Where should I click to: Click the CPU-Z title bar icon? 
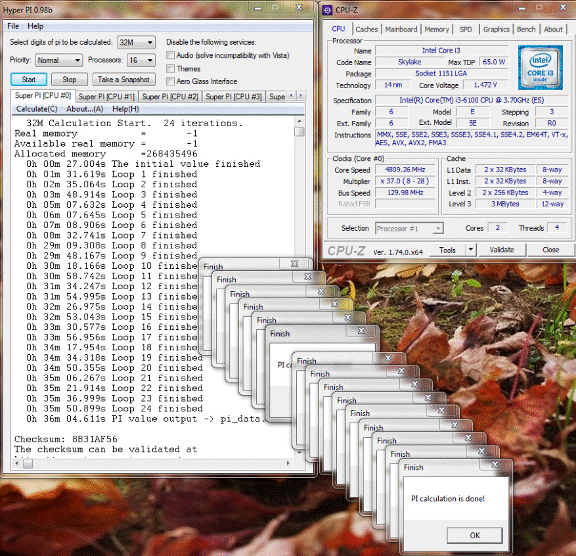click(x=327, y=10)
